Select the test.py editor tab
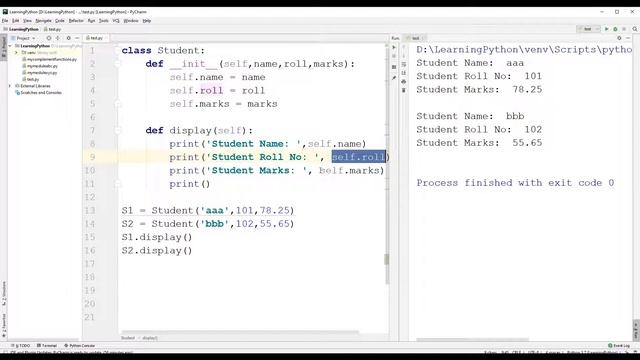 (96, 38)
